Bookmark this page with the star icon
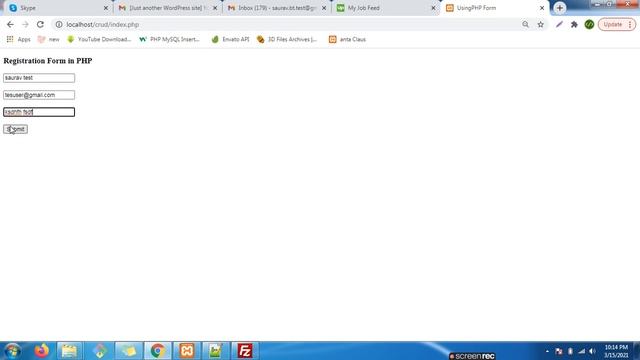The image size is (640, 360). 540,24
